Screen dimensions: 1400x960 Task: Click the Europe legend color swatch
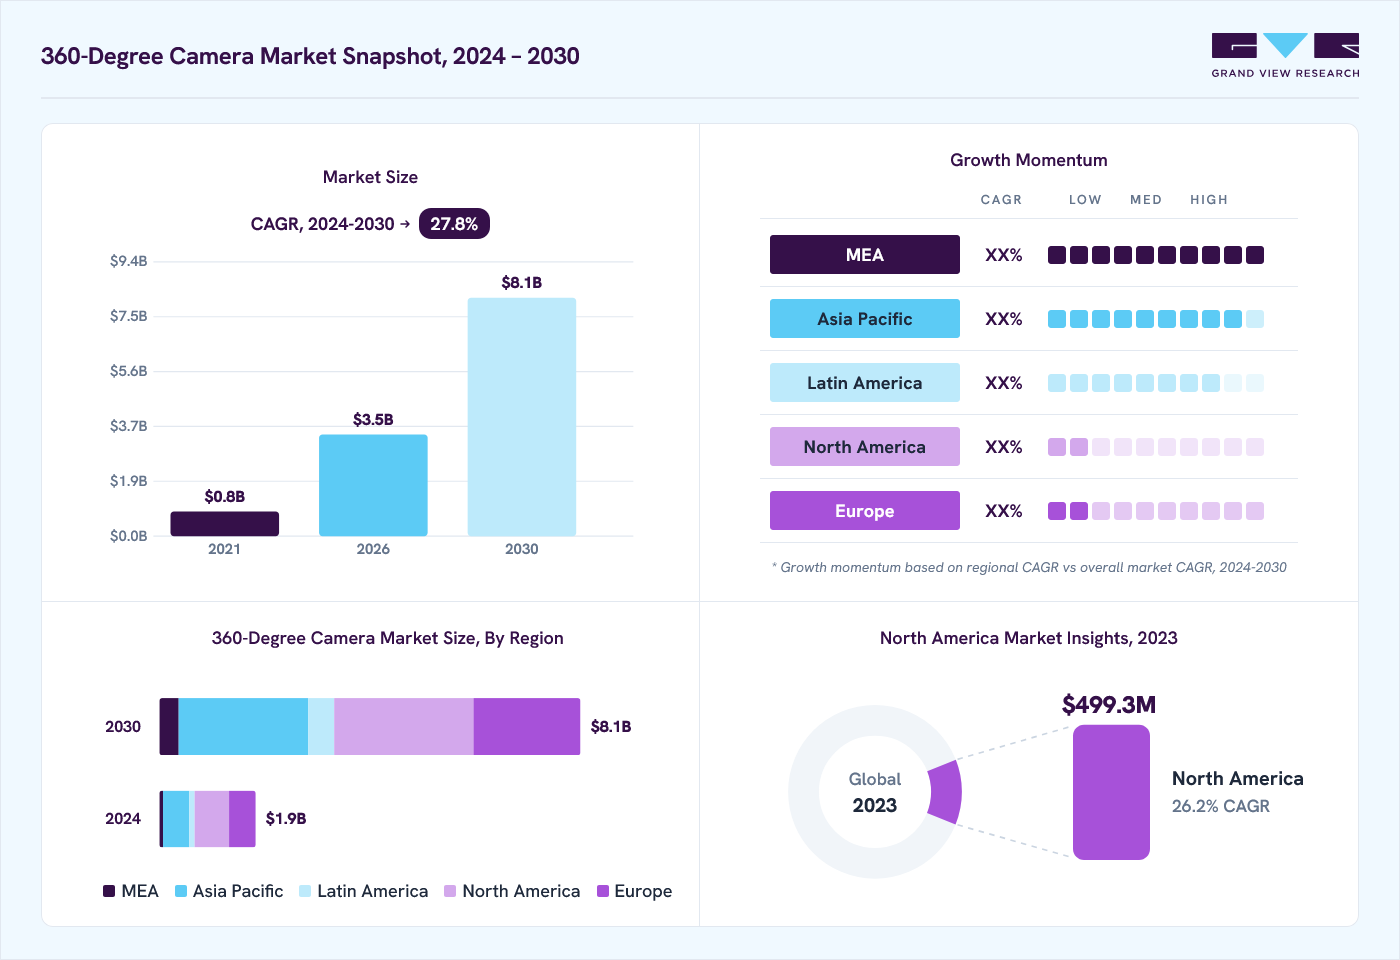click(603, 891)
